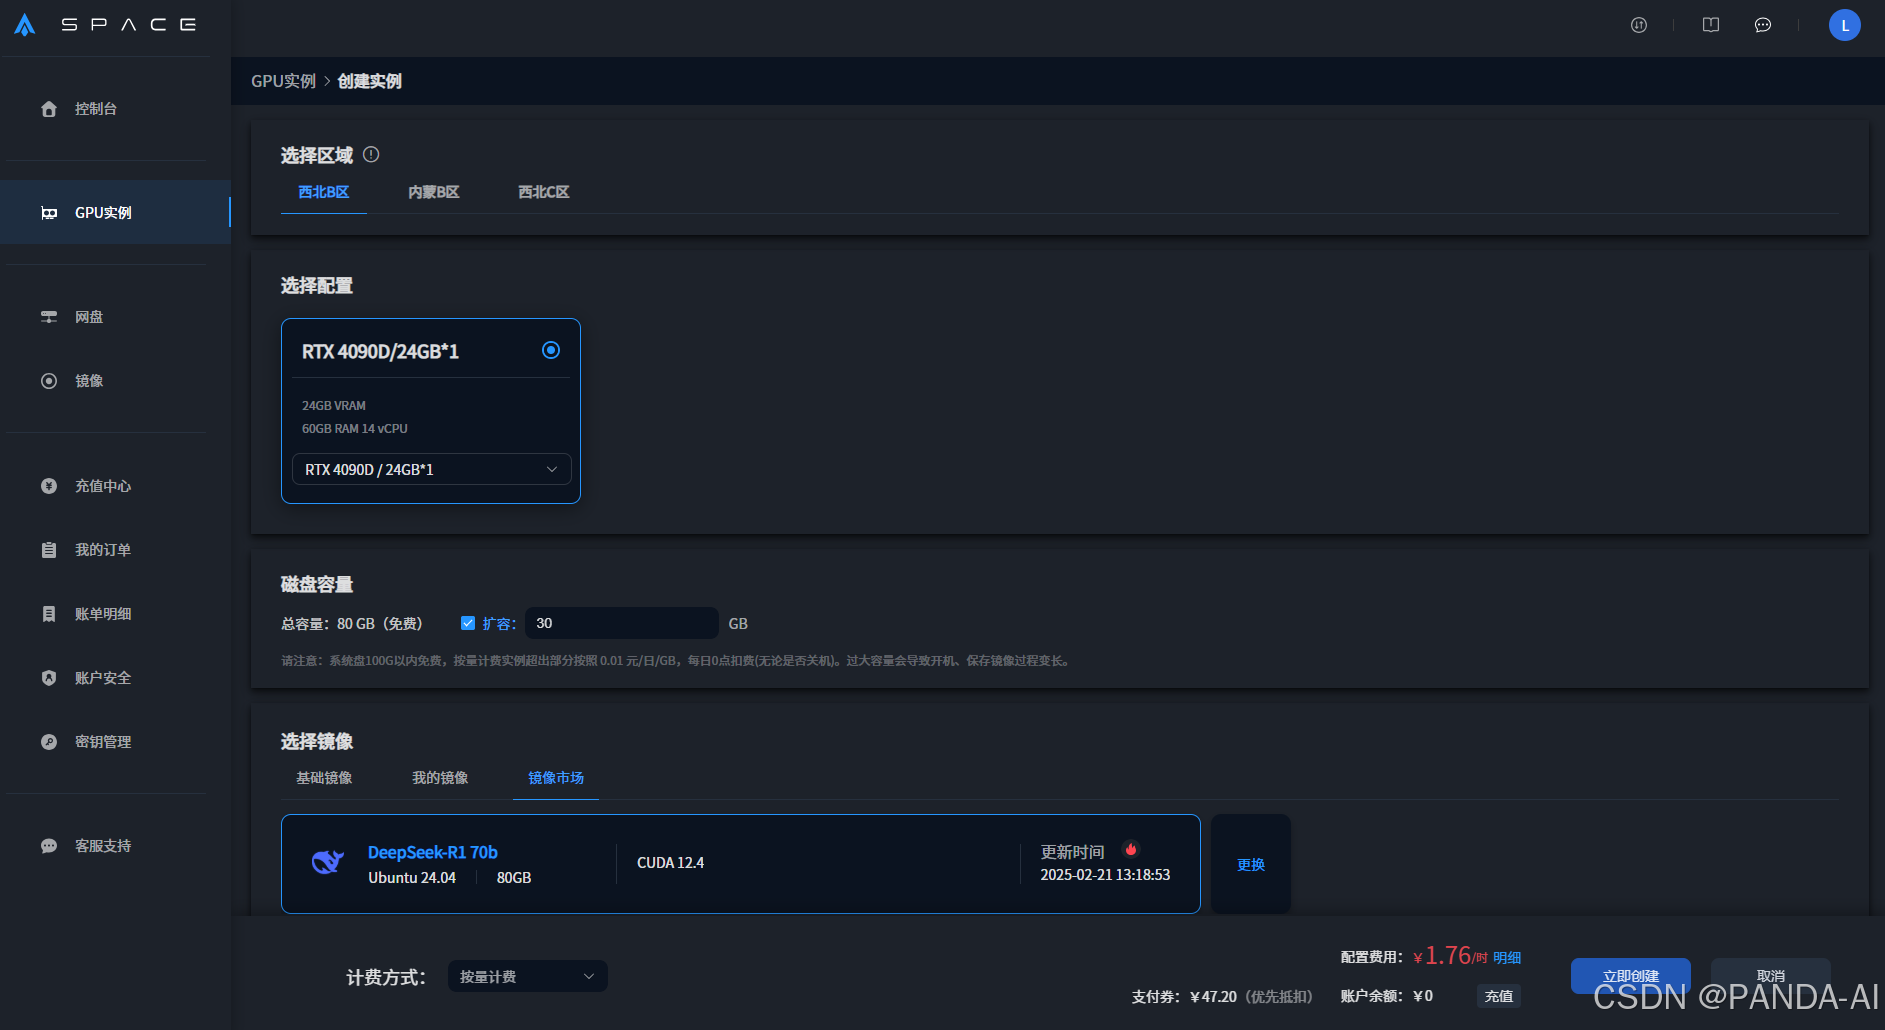Click the 密钥管理 key icon
1885x1030 pixels.
pos(49,742)
